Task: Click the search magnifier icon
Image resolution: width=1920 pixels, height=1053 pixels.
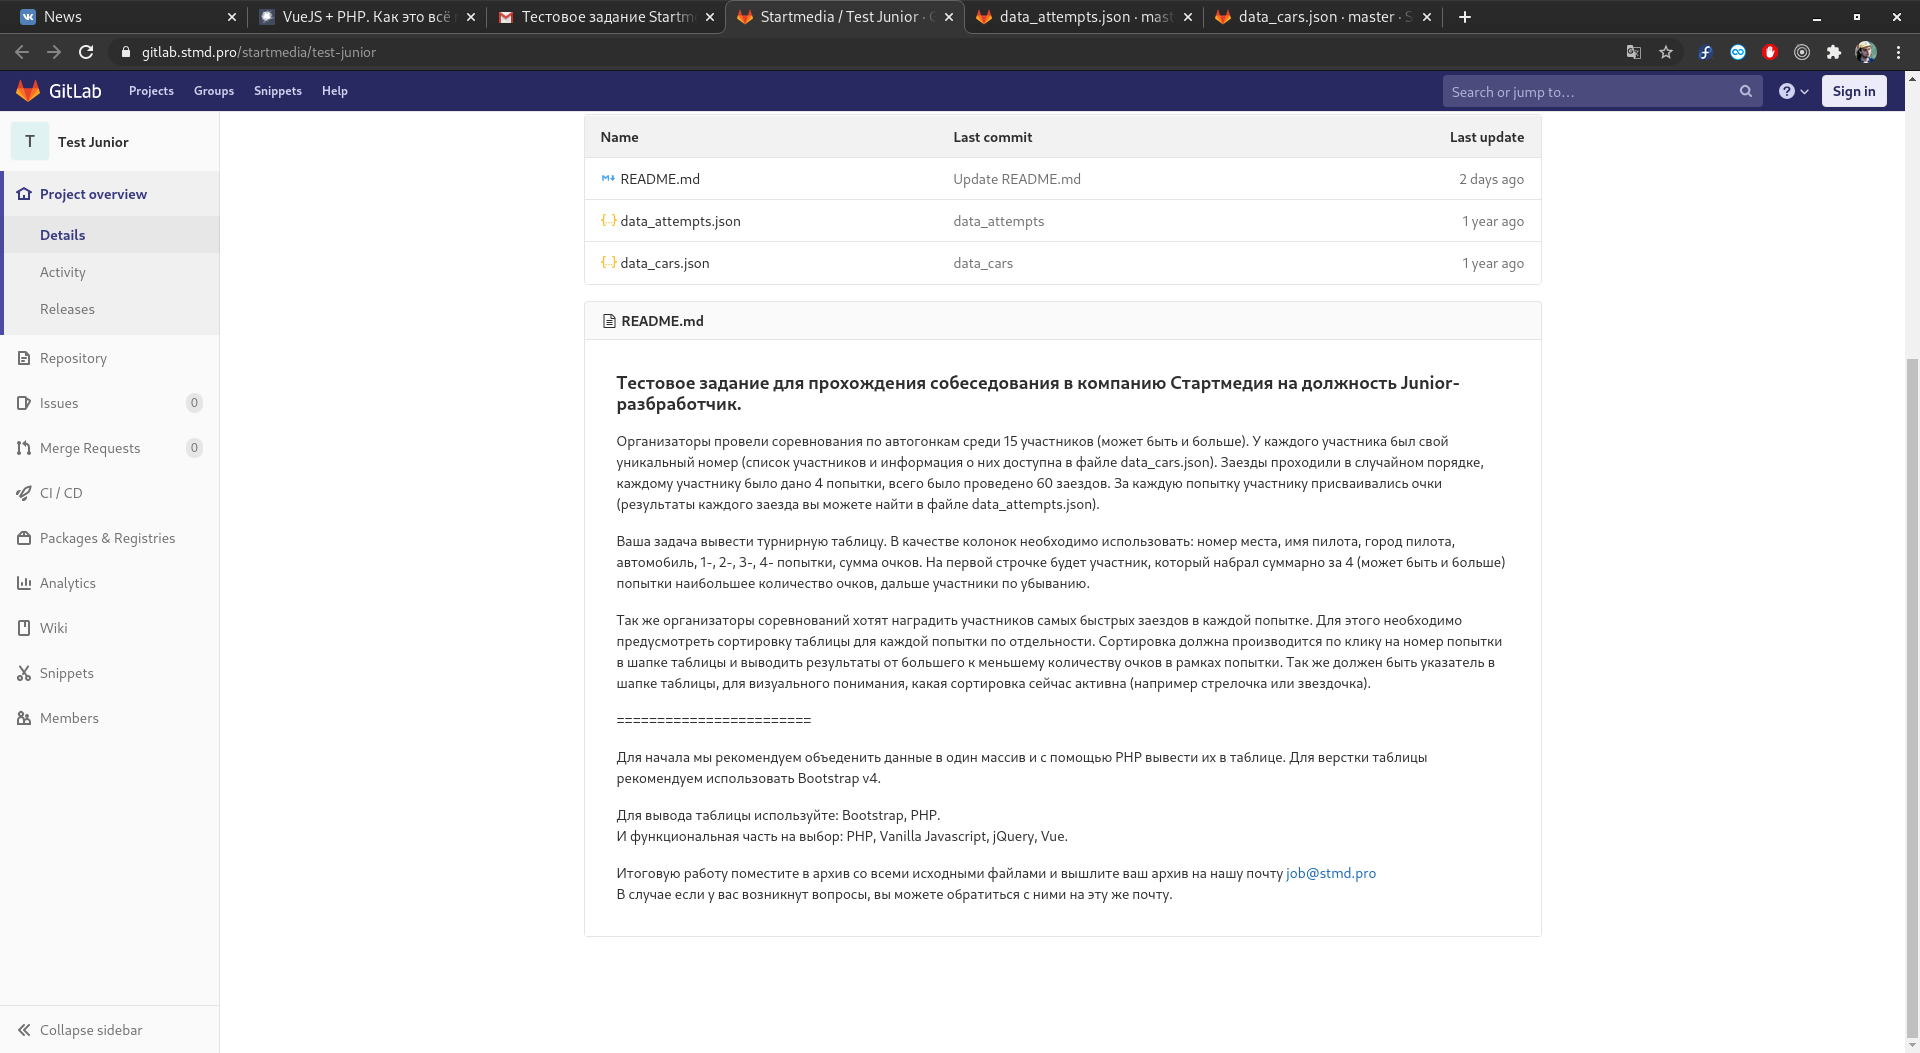Action: pos(1746,91)
